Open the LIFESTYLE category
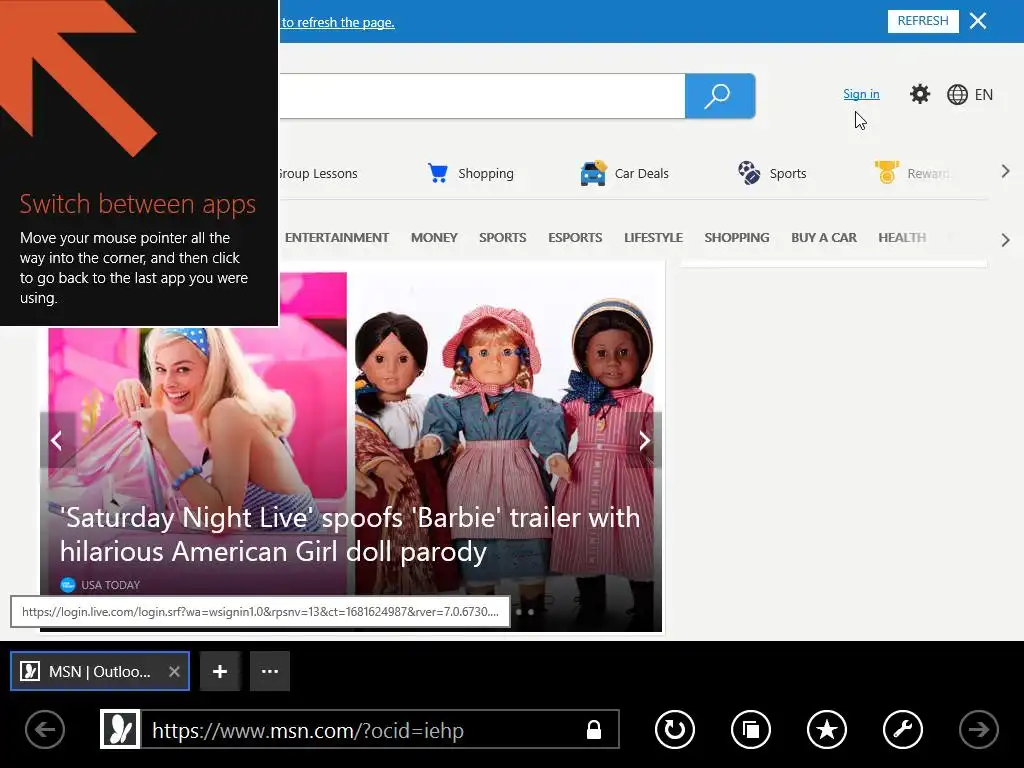 point(653,238)
